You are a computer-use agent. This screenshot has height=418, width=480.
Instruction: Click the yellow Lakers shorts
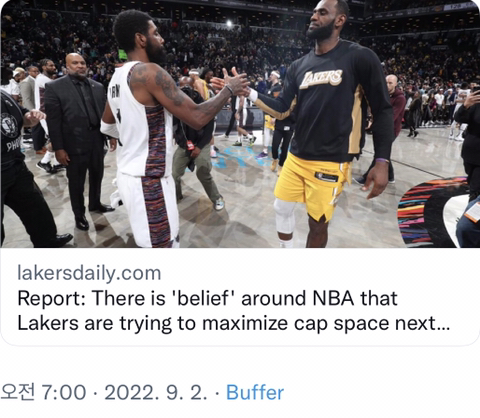[x=312, y=185]
